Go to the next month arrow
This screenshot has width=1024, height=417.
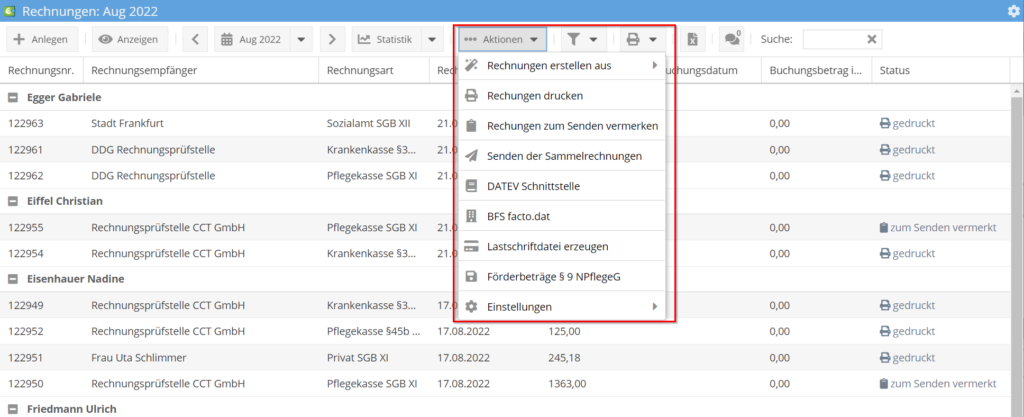[x=333, y=39]
